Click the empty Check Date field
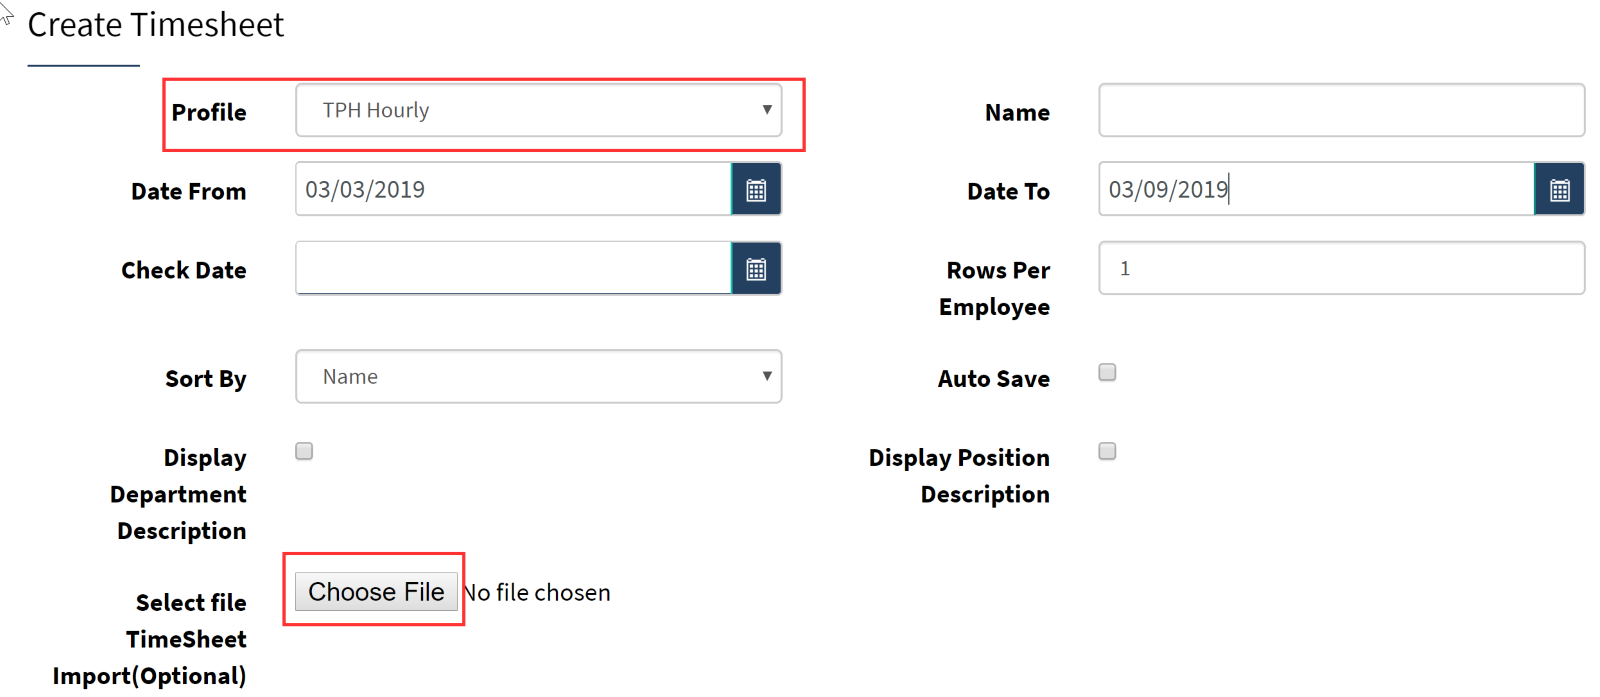The image size is (1600, 697). click(514, 268)
